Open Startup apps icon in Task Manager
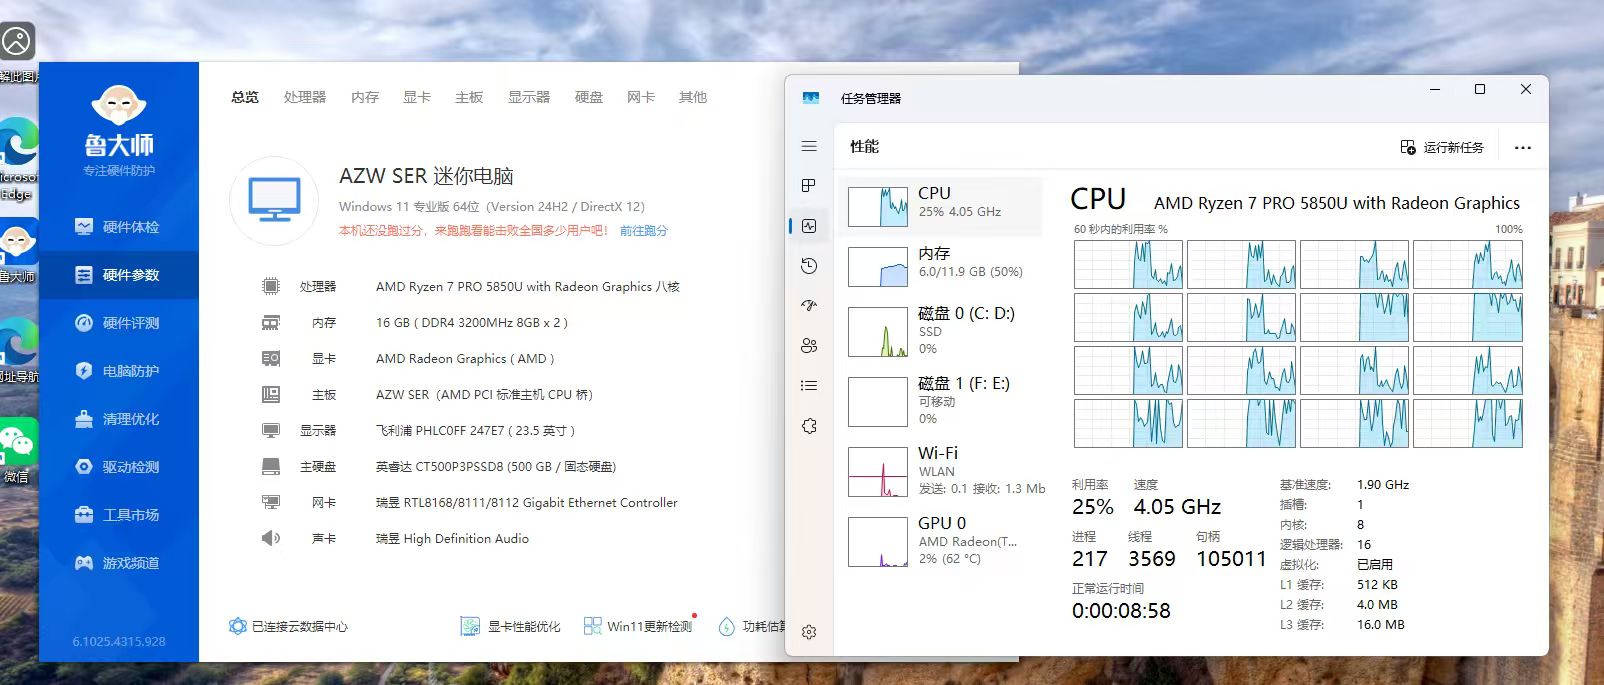 point(809,306)
